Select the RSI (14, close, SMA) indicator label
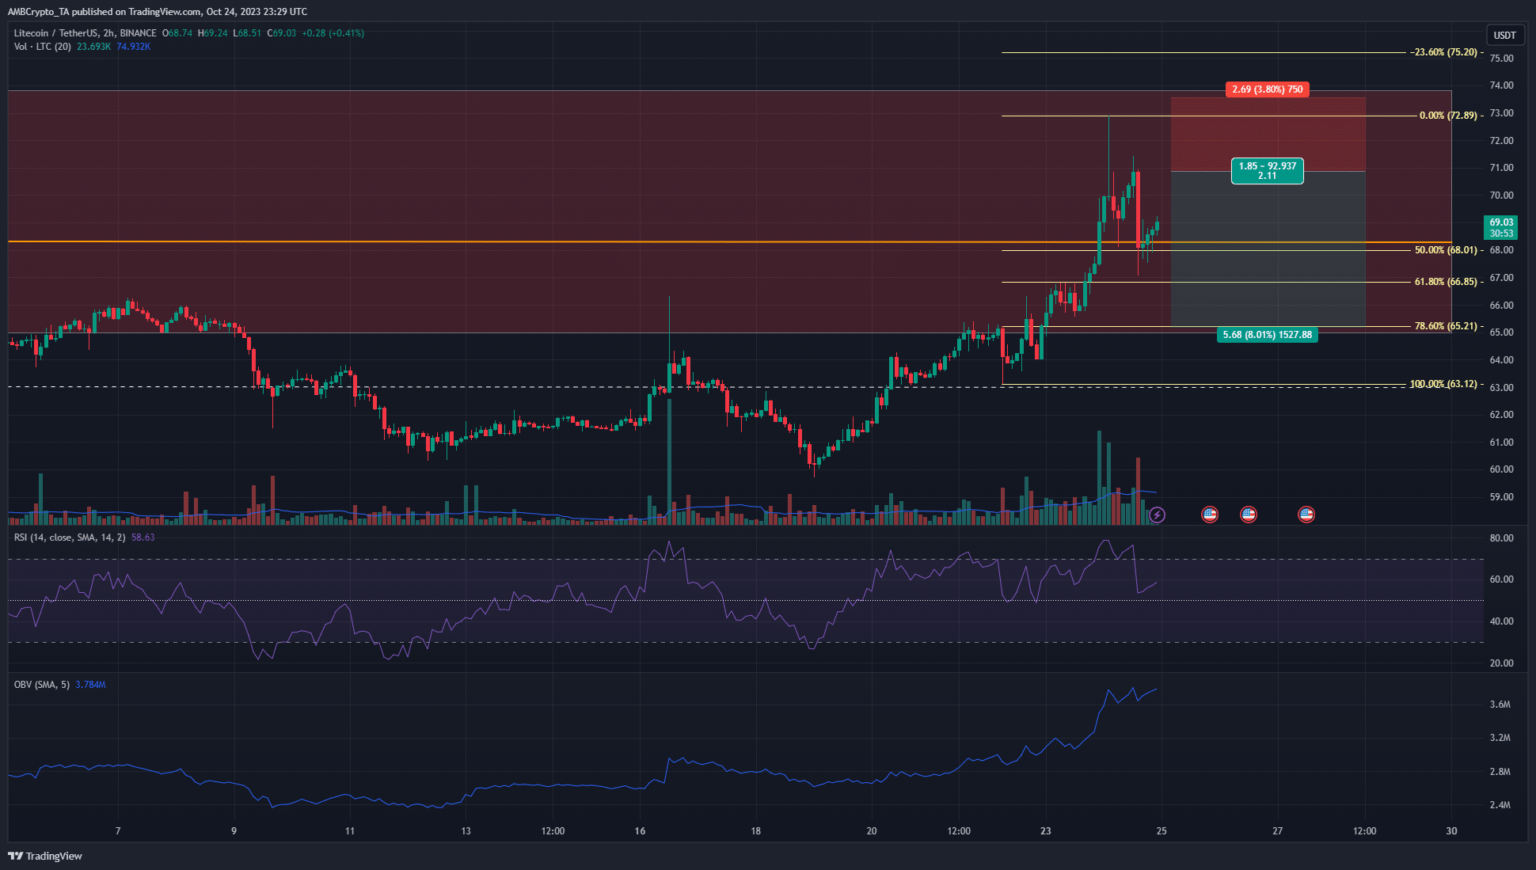Screen dimensions: 1536x870 pos(70,538)
